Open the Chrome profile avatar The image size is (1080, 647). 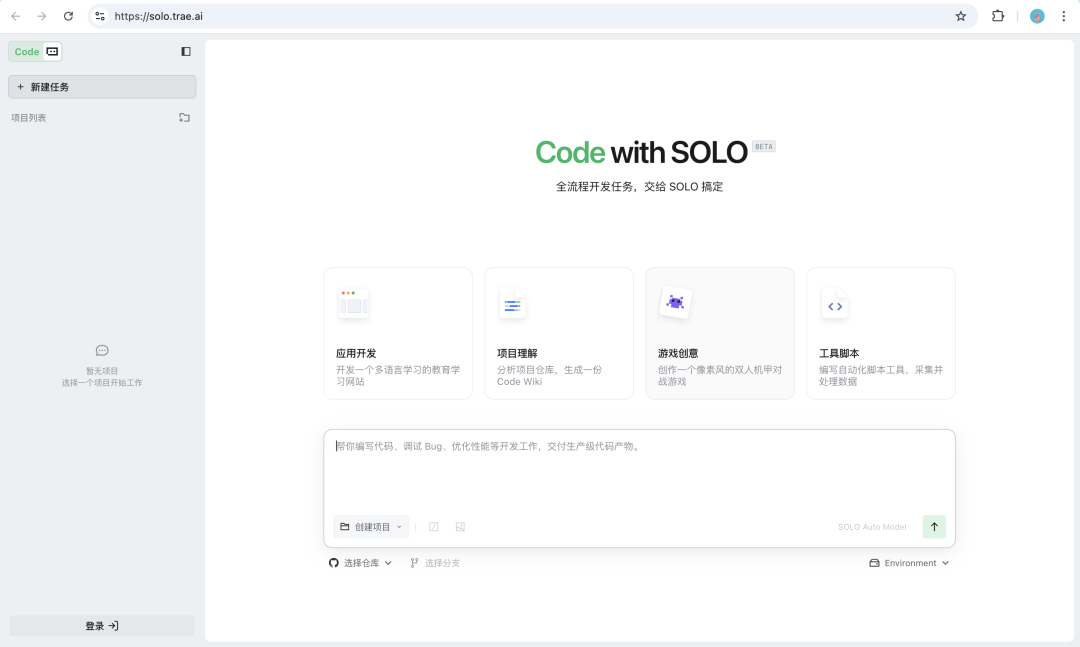click(1037, 16)
